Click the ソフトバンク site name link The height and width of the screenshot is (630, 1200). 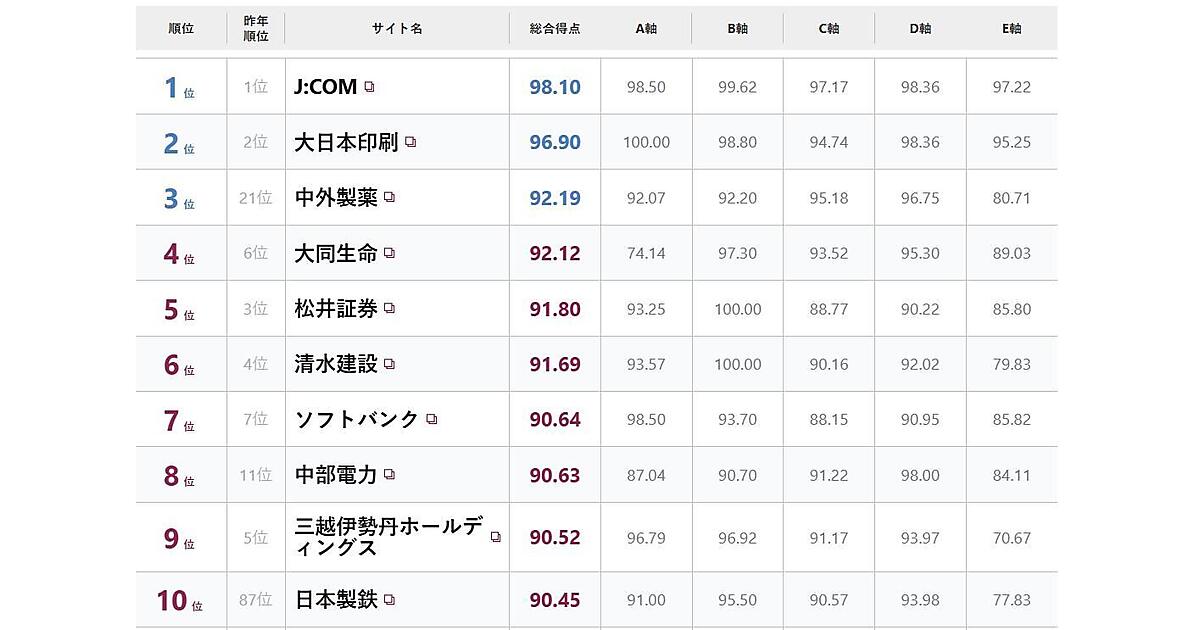point(357,420)
